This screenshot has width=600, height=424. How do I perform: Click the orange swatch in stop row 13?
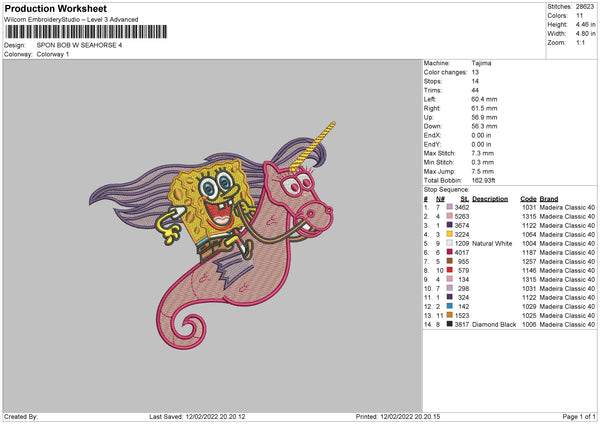tap(450, 315)
